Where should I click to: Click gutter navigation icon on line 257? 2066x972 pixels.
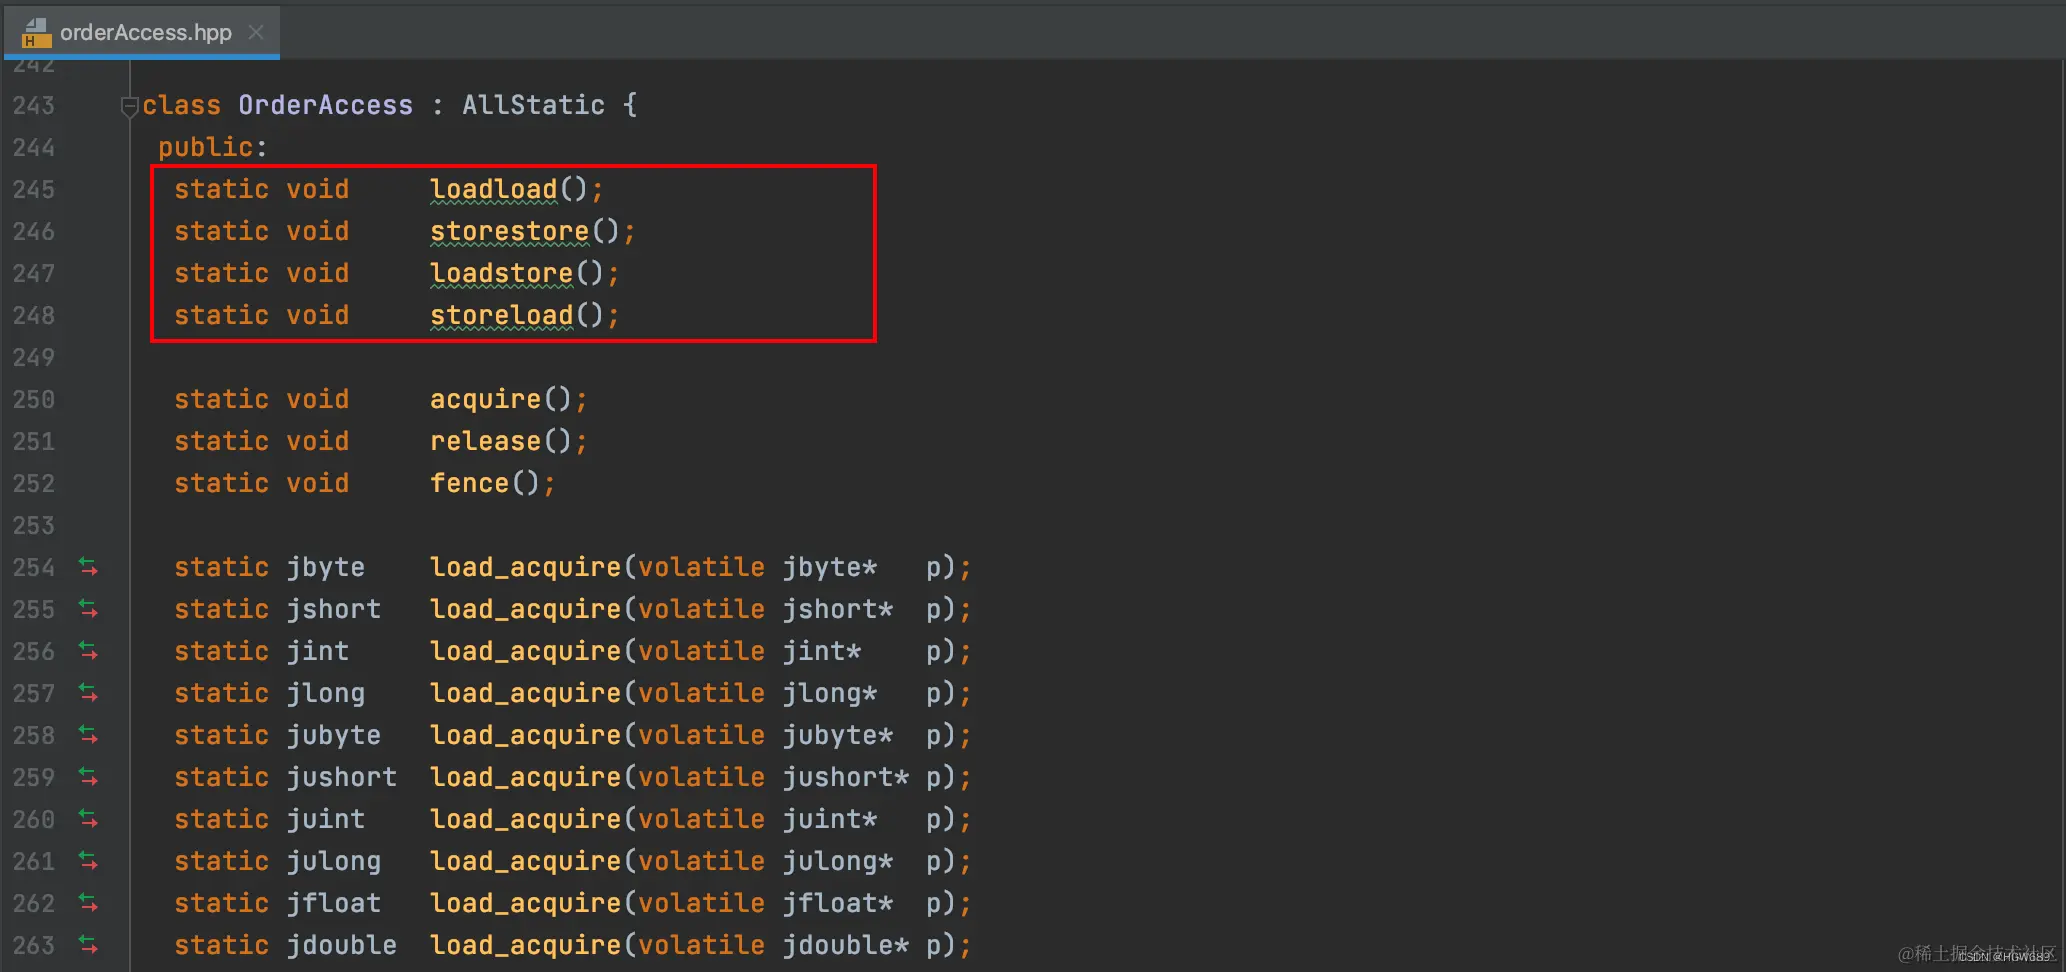click(88, 693)
